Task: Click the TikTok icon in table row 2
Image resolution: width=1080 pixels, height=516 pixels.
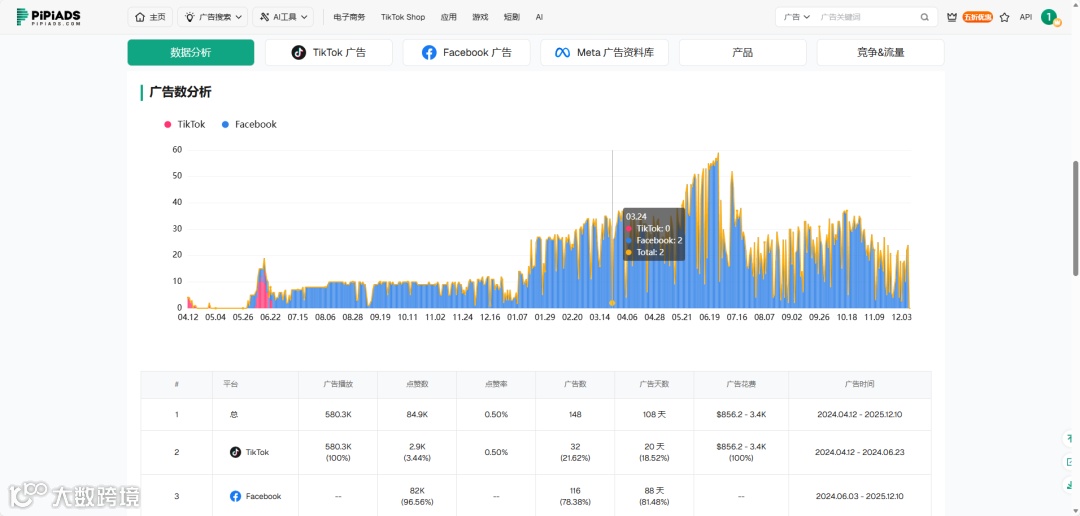Action: [236, 452]
